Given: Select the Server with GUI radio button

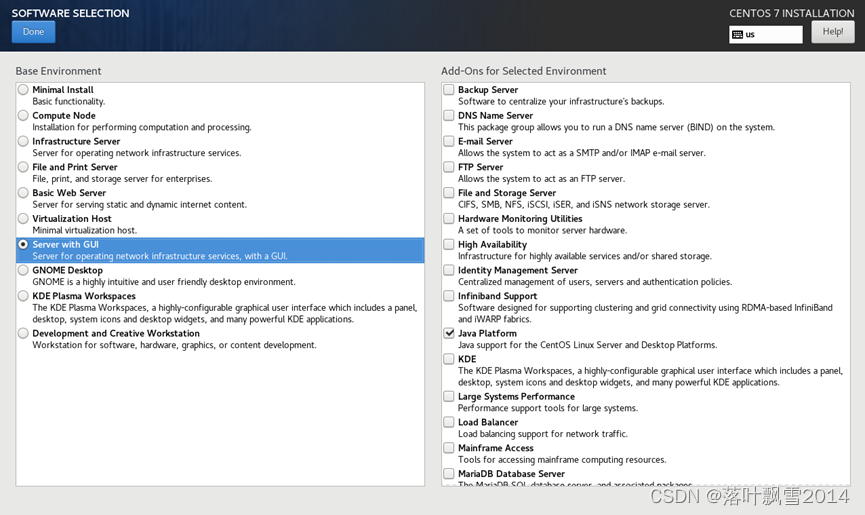Looking at the screenshot, I should (23, 244).
